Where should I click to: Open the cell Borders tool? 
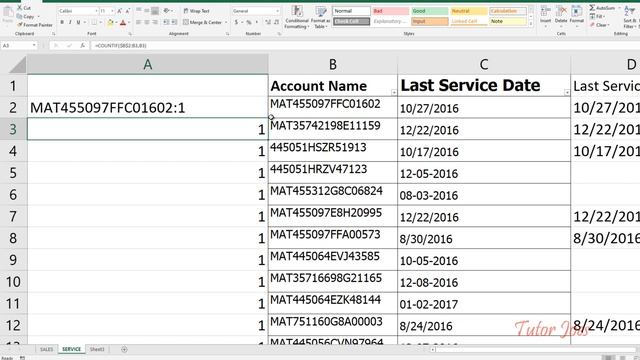[94, 22]
